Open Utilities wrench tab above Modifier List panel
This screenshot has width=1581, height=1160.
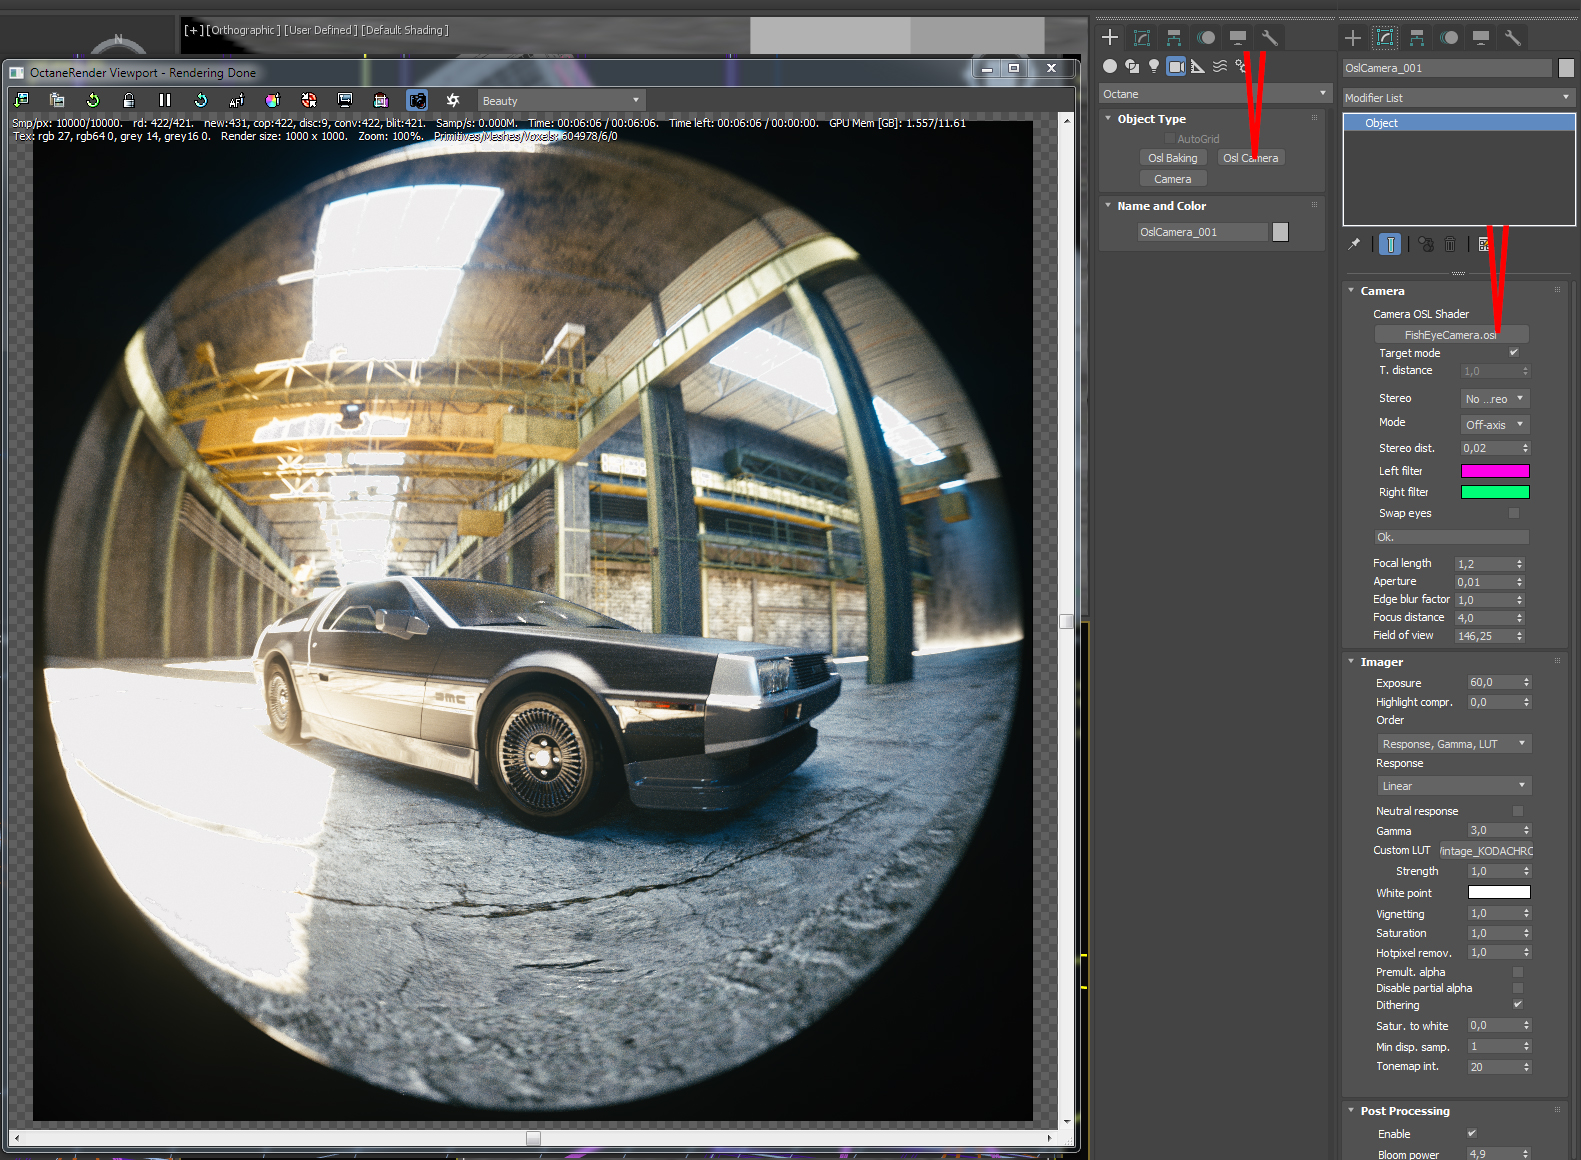click(x=1513, y=38)
